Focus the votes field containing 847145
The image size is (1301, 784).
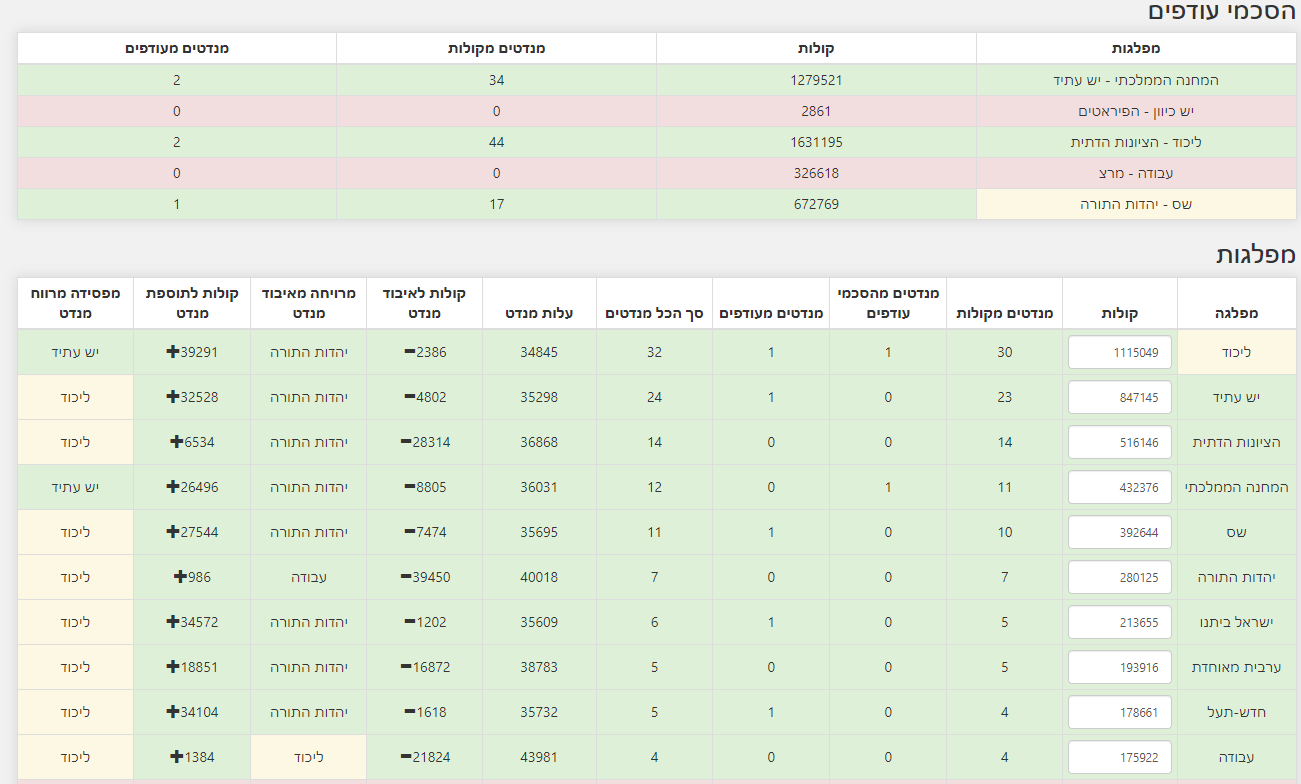pyautogui.click(x=1120, y=397)
